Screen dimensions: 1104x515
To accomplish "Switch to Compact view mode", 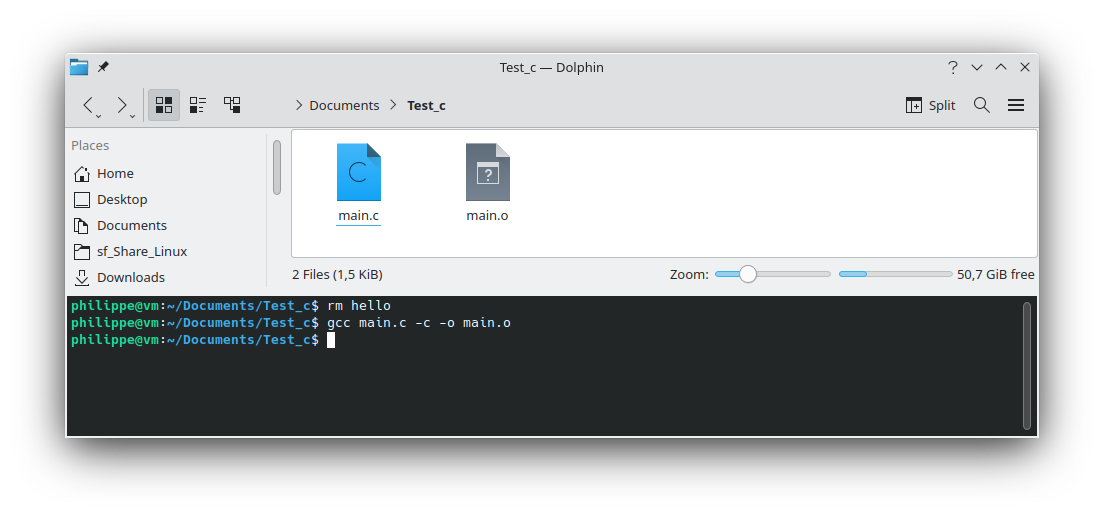I will [198, 105].
